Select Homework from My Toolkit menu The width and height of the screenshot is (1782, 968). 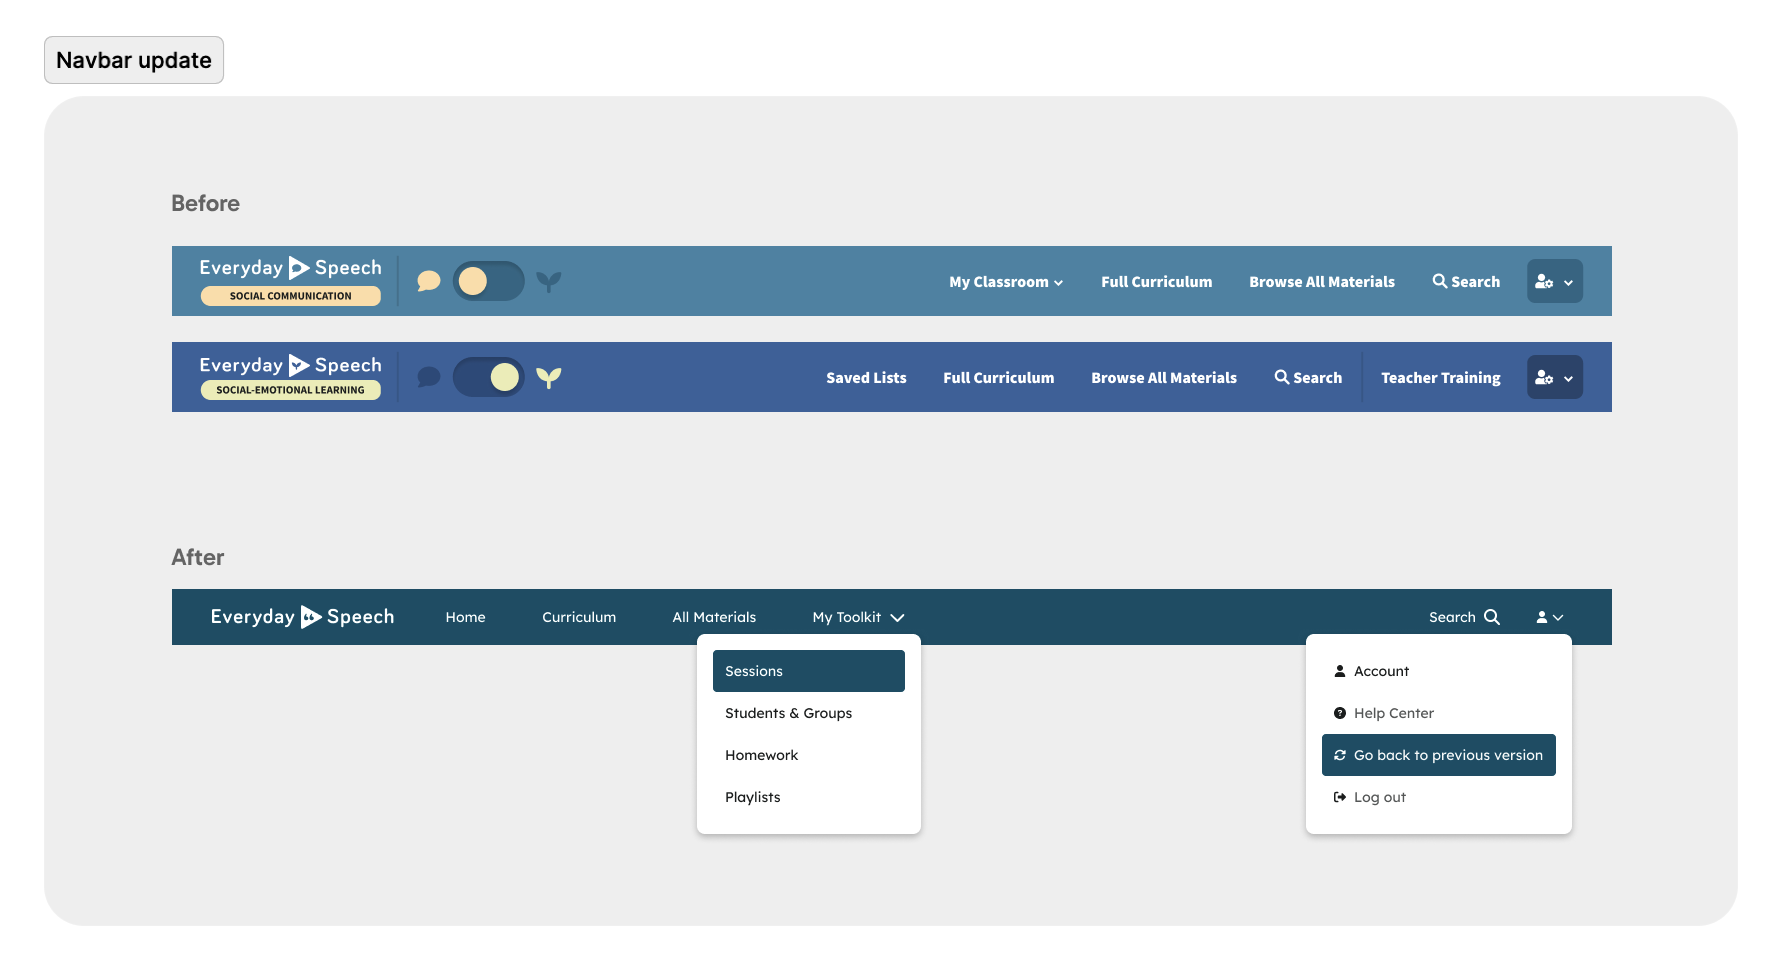809,755
